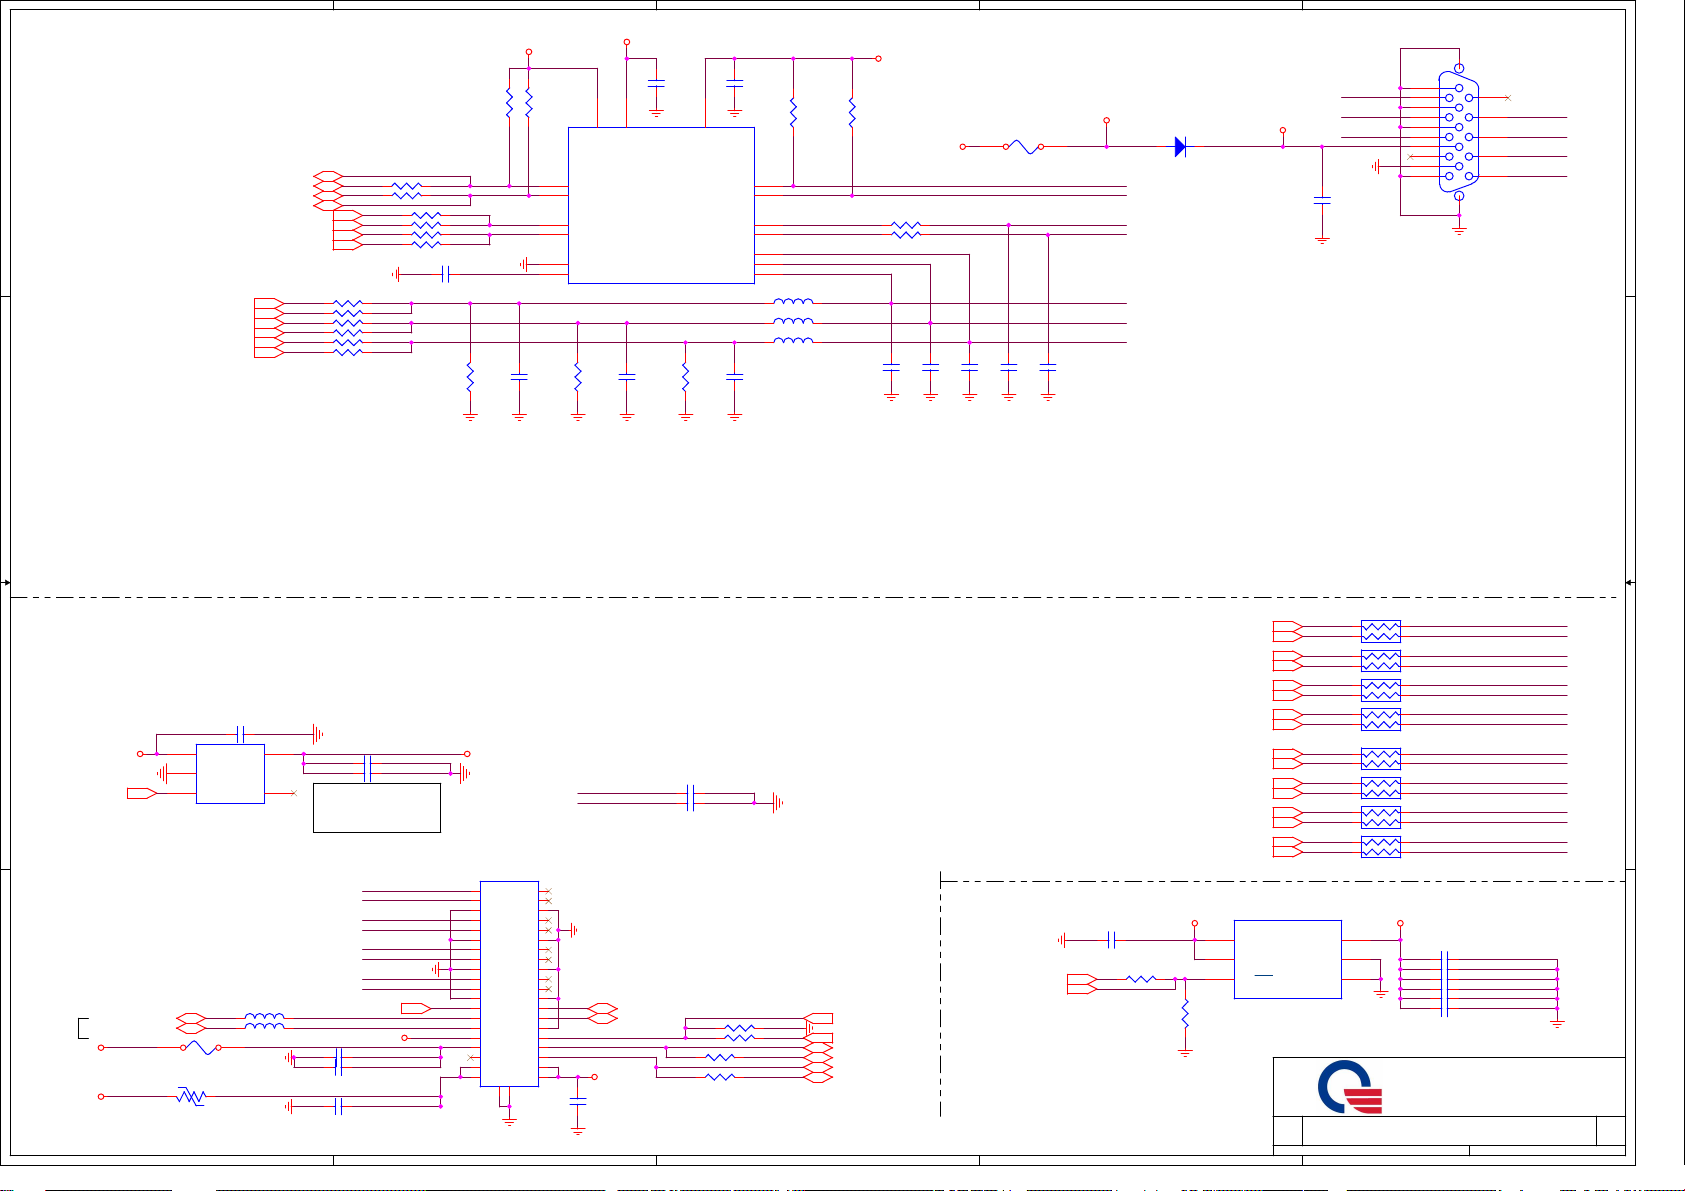Select the large IC block at top center
Screen dimensions: 1685x1191
pos(661,205)
